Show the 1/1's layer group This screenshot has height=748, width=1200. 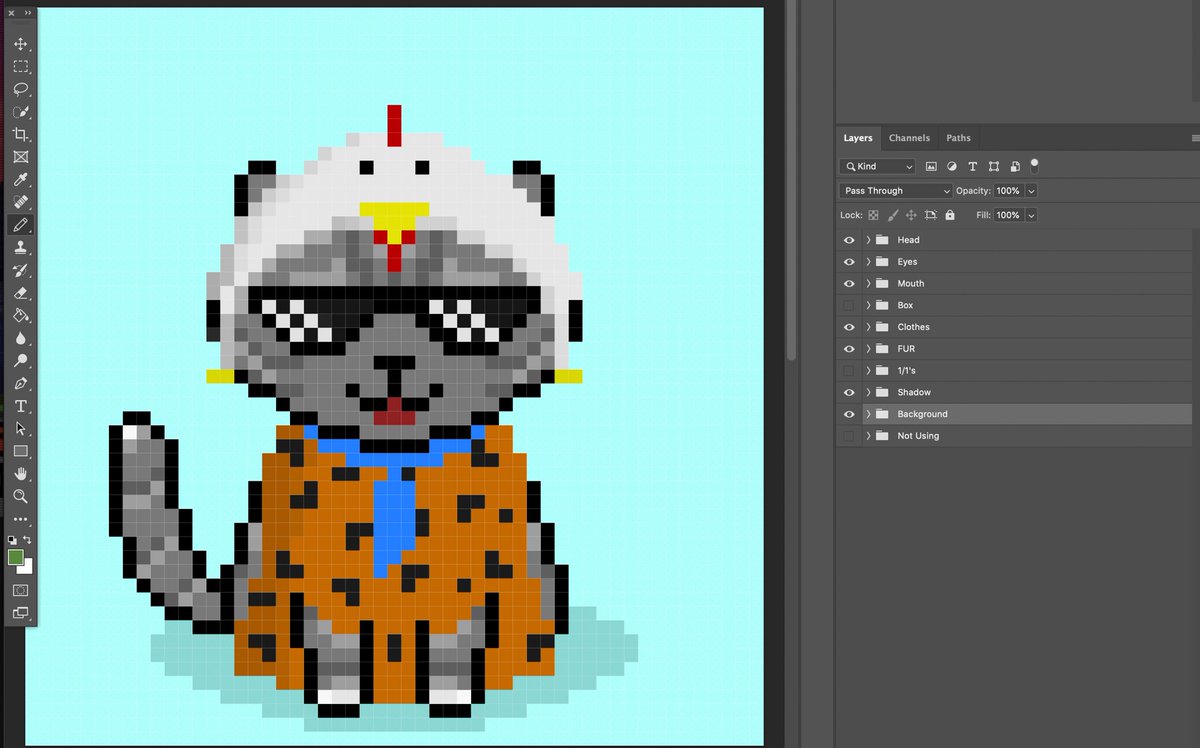849,371
